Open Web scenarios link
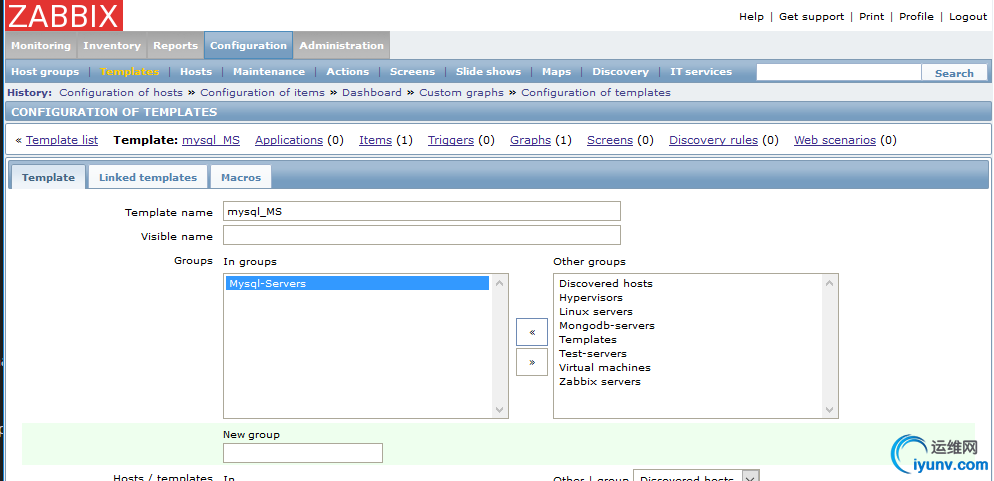This screenshot has width=994, height=481. click(835, 140)
